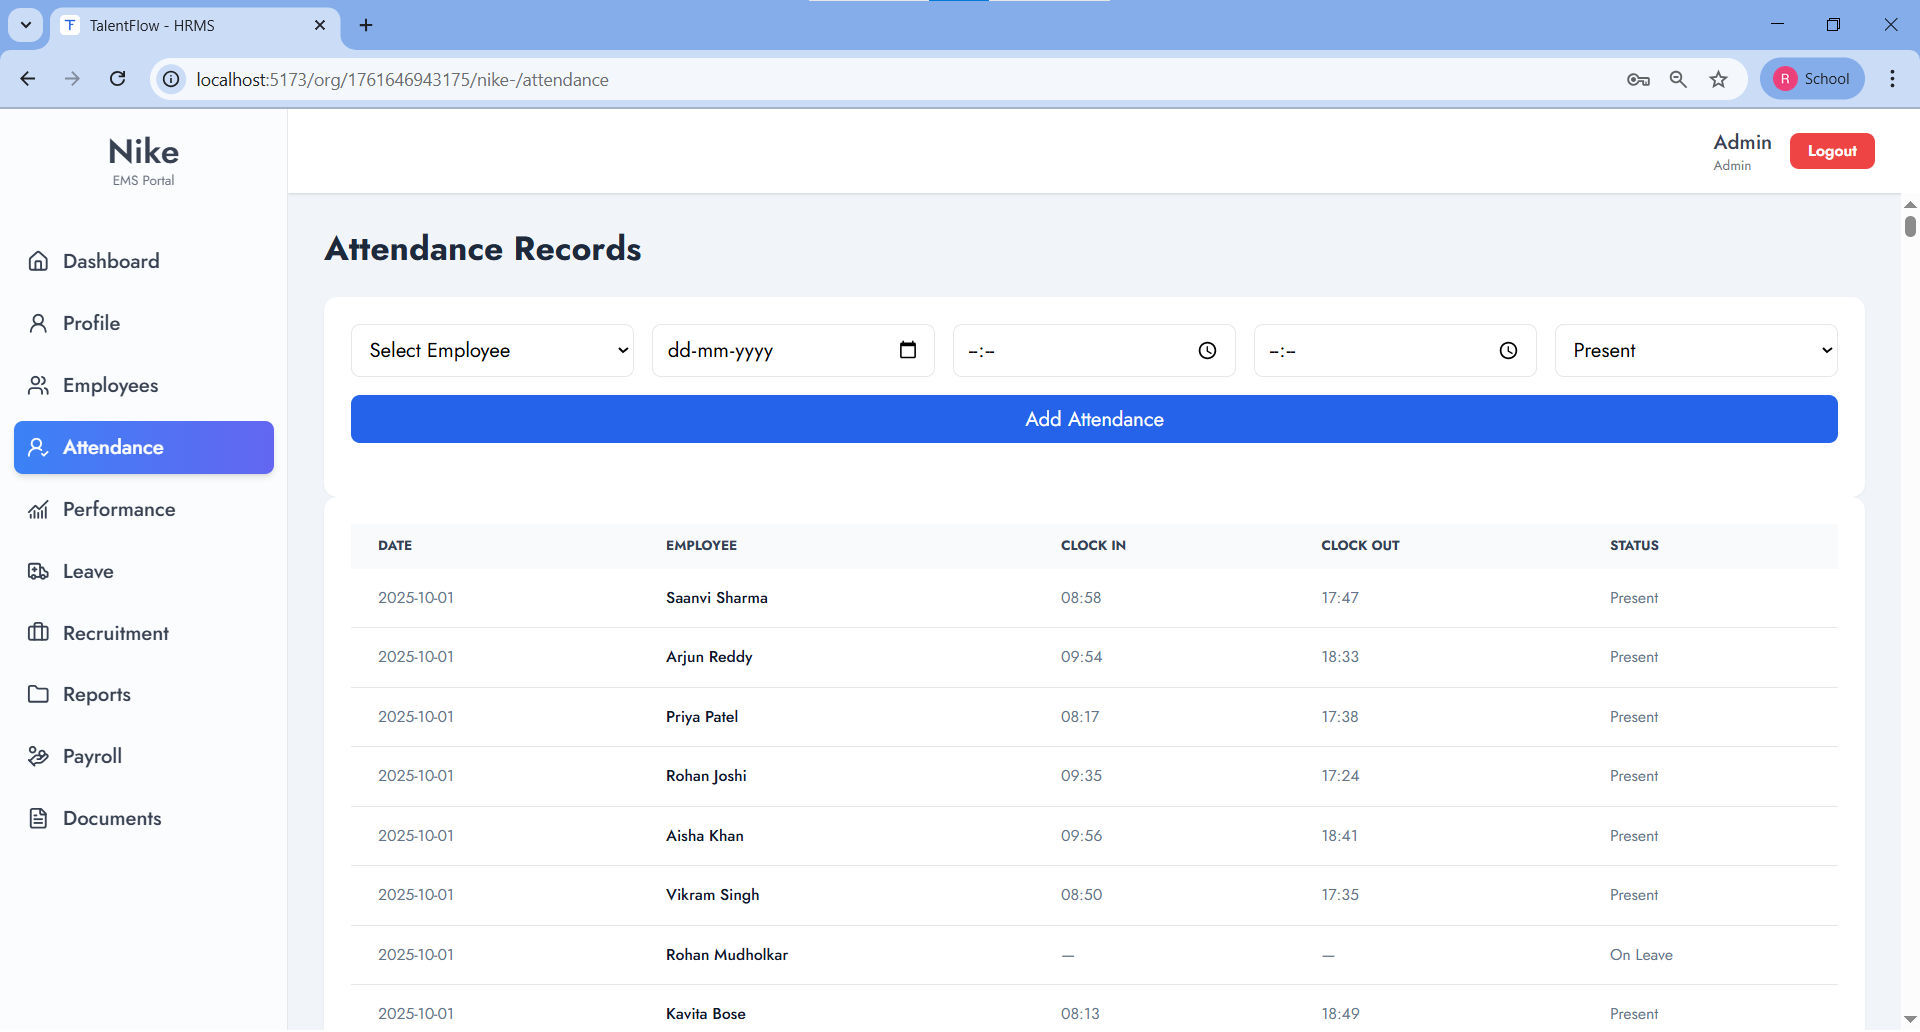Click the CLOCK OUT column header

[1360, 545]
